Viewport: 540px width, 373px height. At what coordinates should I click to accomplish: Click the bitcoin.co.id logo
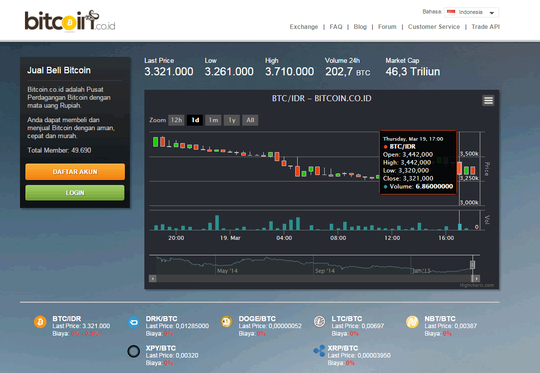click(70, 21)
